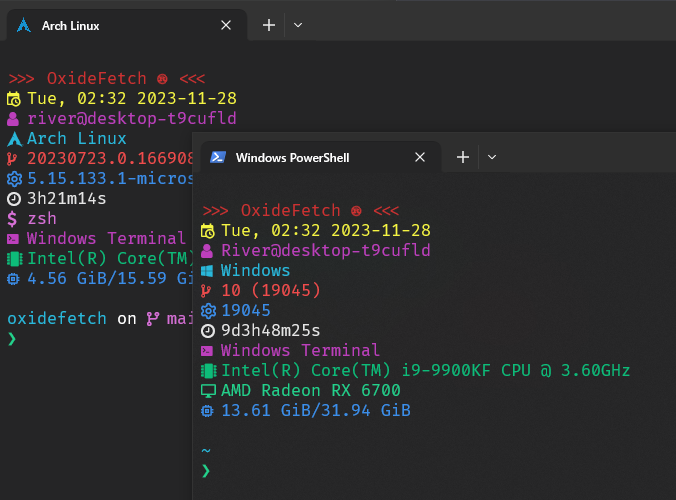Screen dimensions: 676x500
Task: Click gear icon beside 5.15.133.1 kernel
Action: tap(14, 179)
